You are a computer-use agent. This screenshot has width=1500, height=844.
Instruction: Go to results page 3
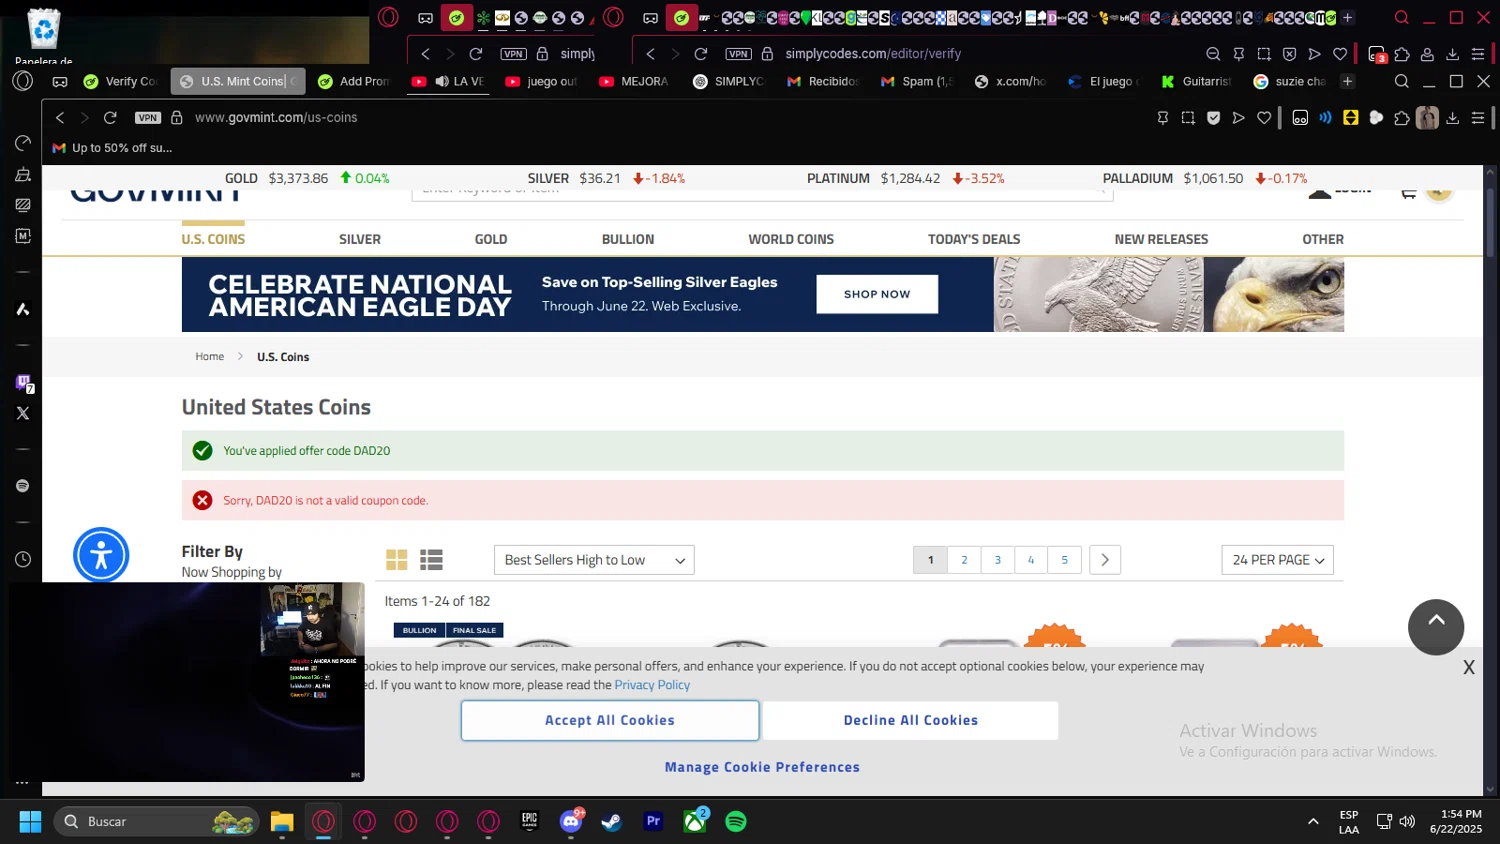coord(998,560)
